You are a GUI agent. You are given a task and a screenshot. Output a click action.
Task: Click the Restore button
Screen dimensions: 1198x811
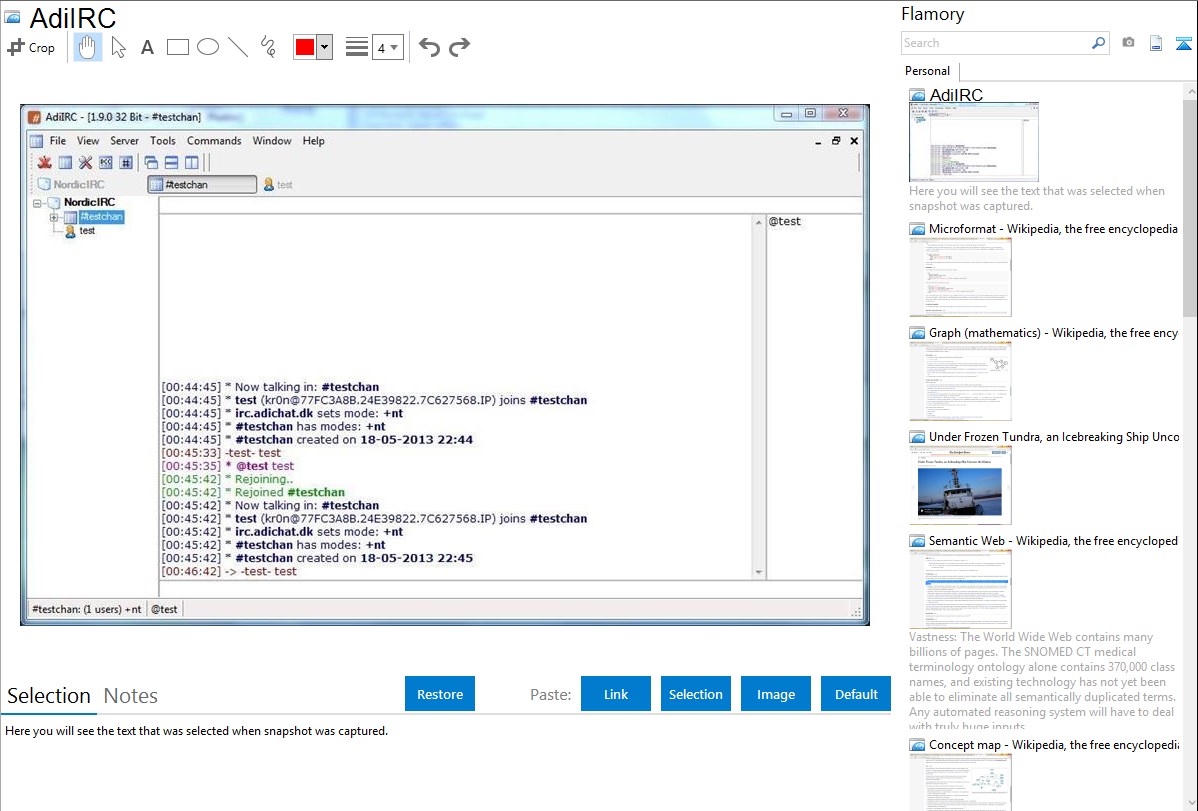tap(440, 694)
